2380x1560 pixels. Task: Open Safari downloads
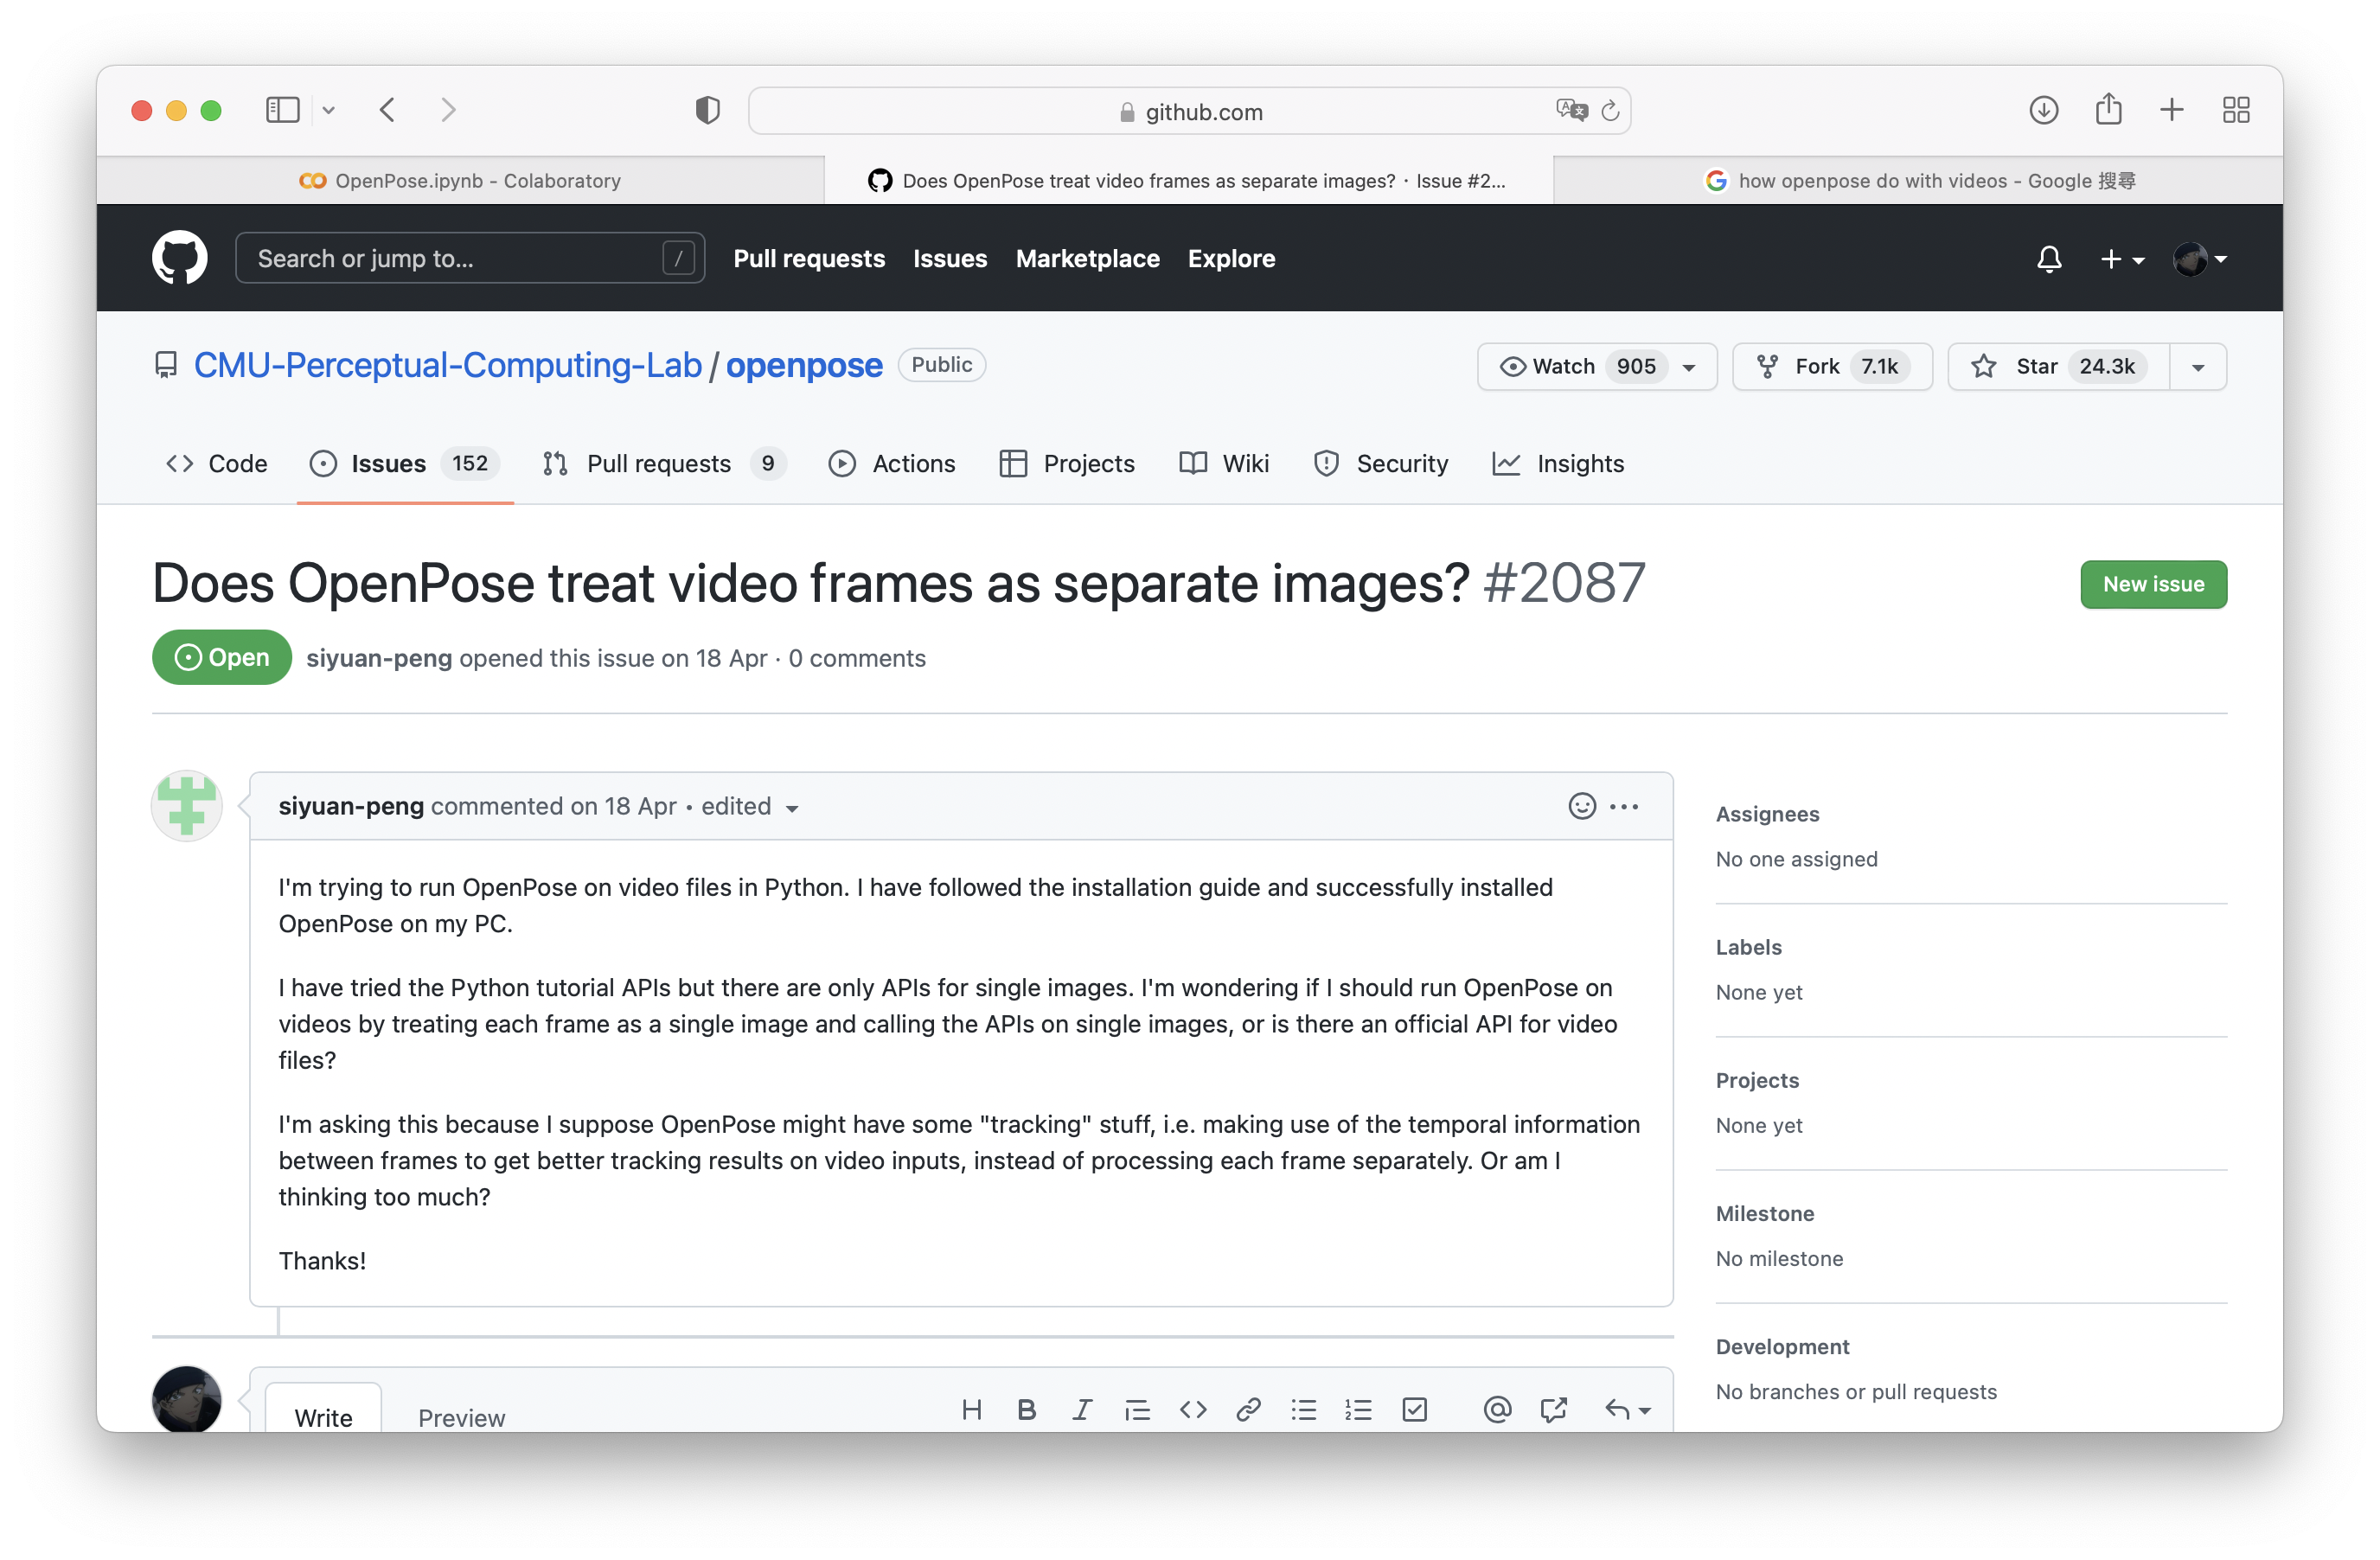click(2043, 110)
